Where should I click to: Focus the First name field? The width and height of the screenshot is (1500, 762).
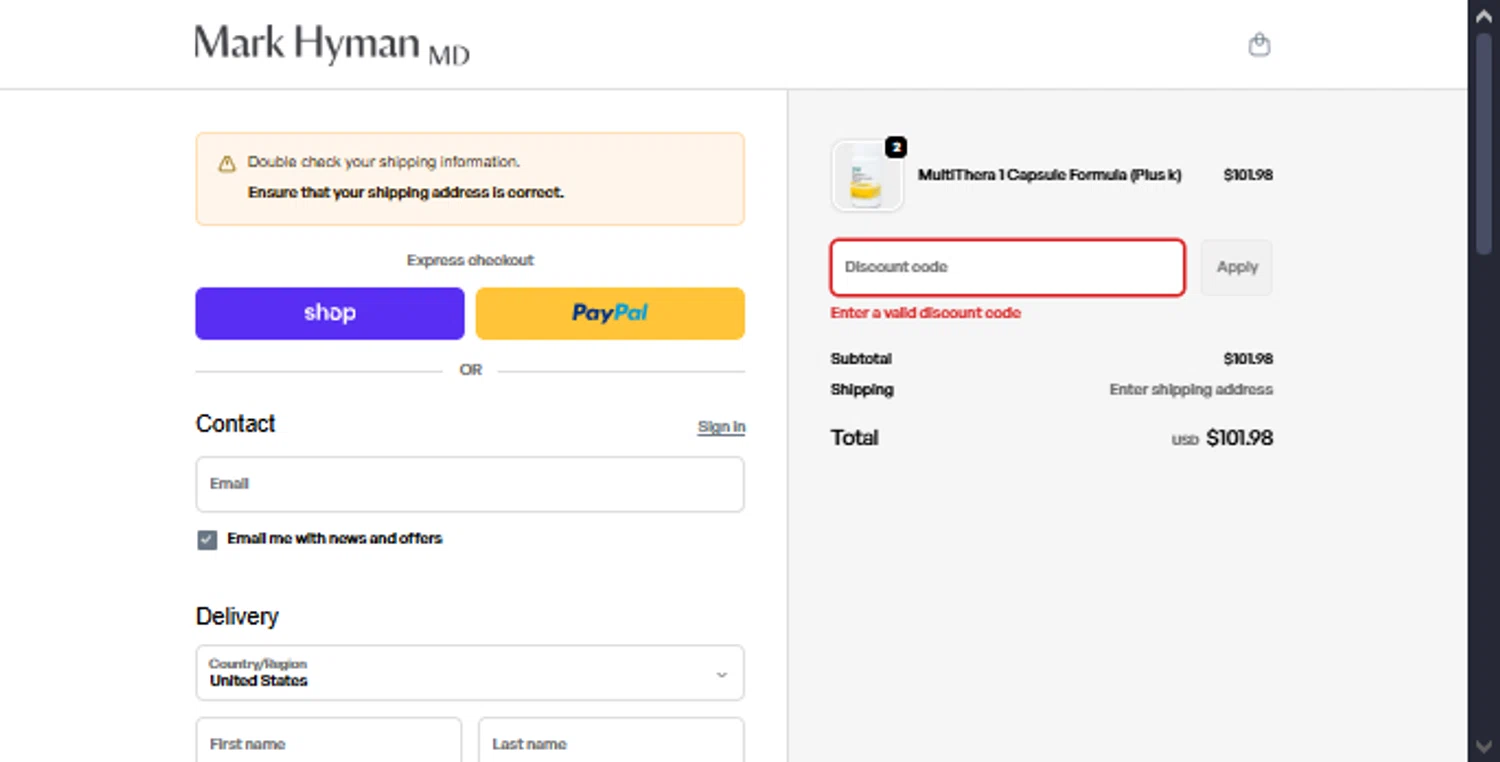coord(329,740)
